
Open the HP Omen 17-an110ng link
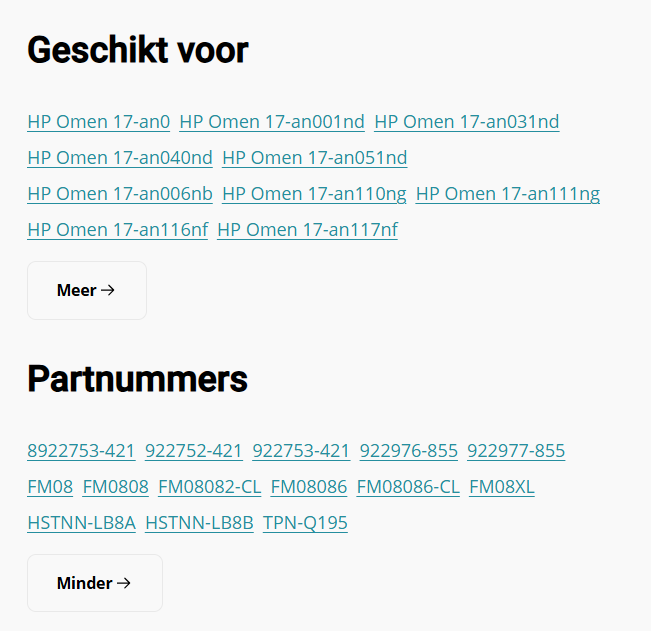(x=314, y=194)
